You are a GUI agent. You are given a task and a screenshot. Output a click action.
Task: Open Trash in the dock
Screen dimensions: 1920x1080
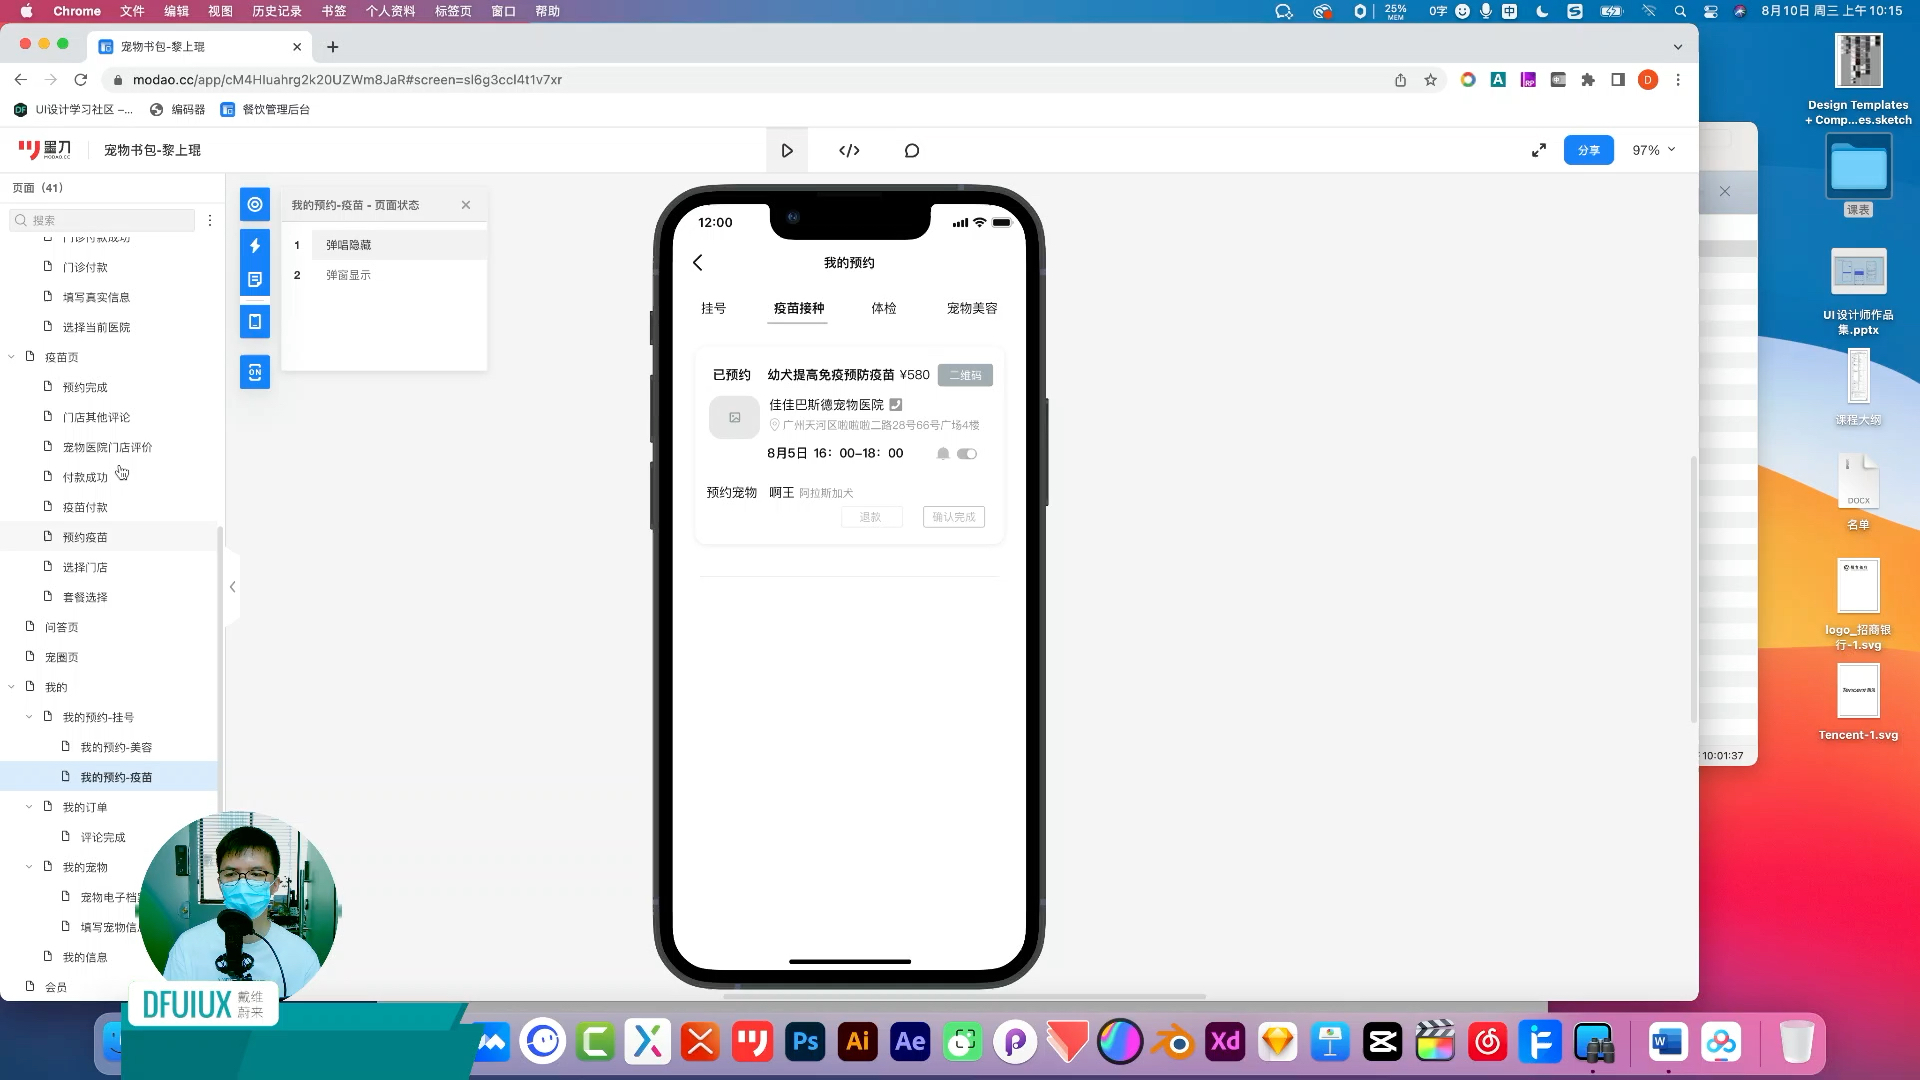1796,1042
